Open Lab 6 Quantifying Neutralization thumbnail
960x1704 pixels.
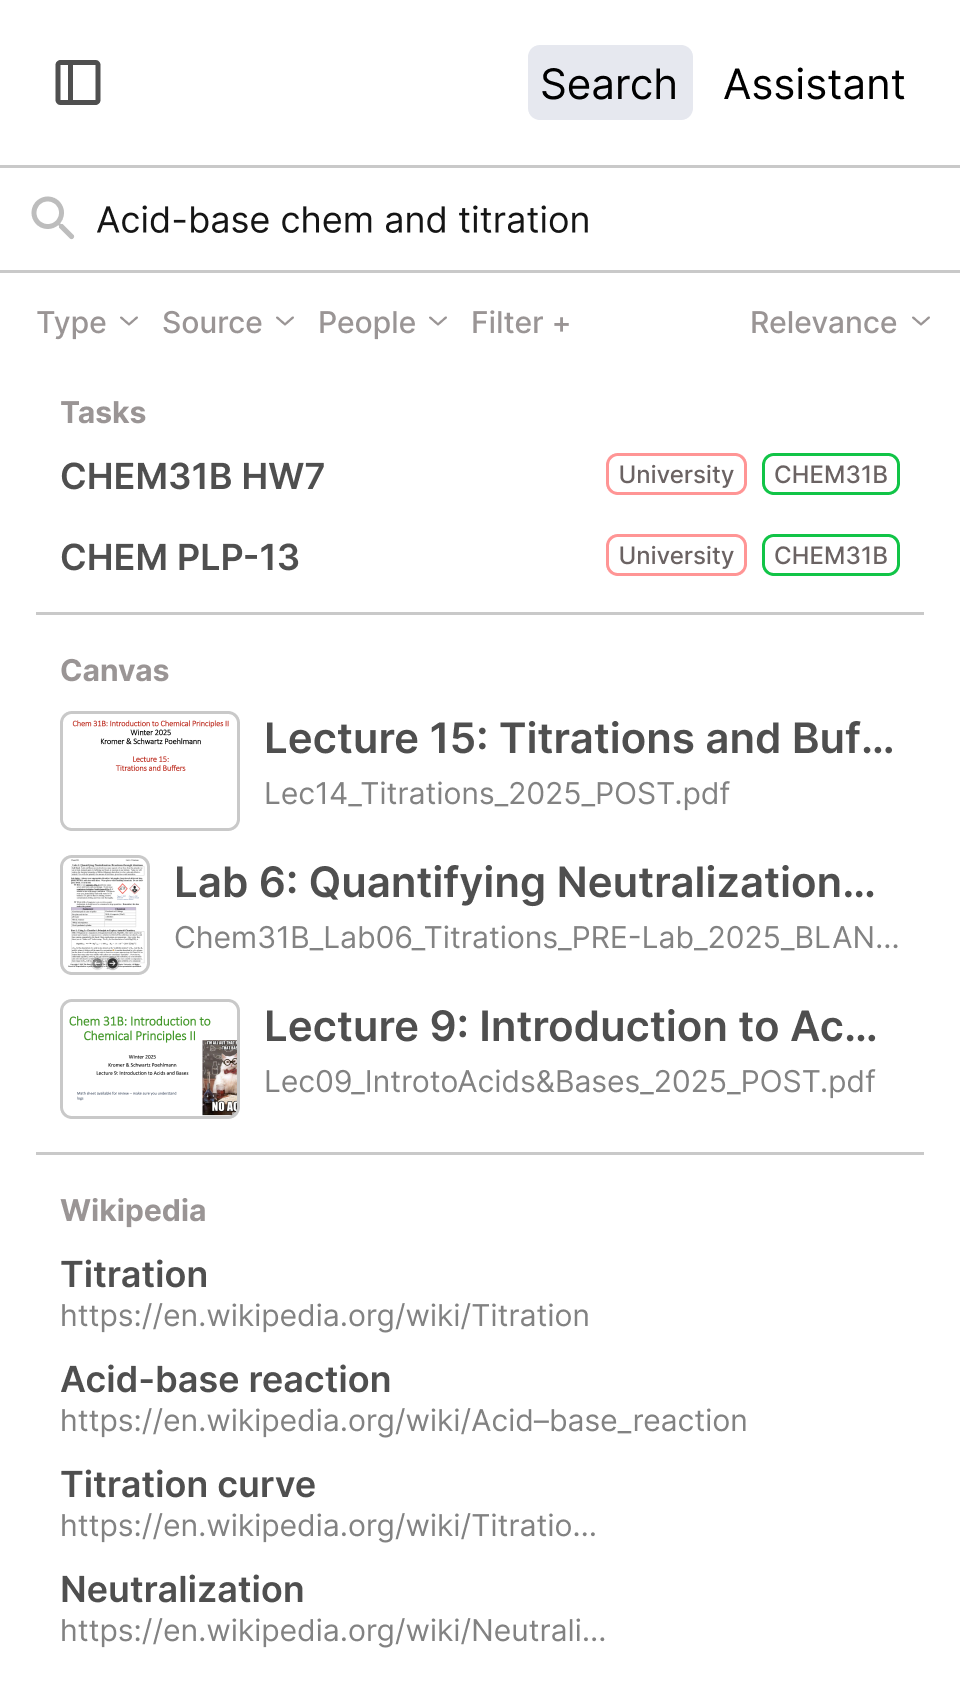click(x=105, y=915)
